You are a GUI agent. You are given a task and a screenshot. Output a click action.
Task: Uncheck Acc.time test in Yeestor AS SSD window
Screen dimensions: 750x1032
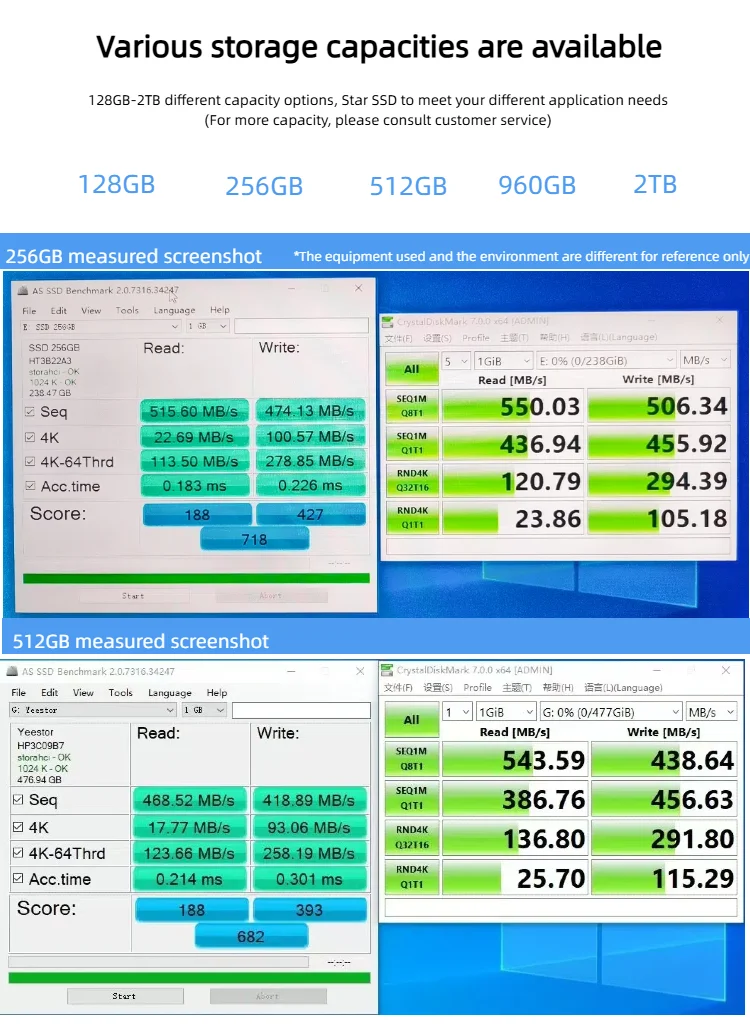[18, 878]
